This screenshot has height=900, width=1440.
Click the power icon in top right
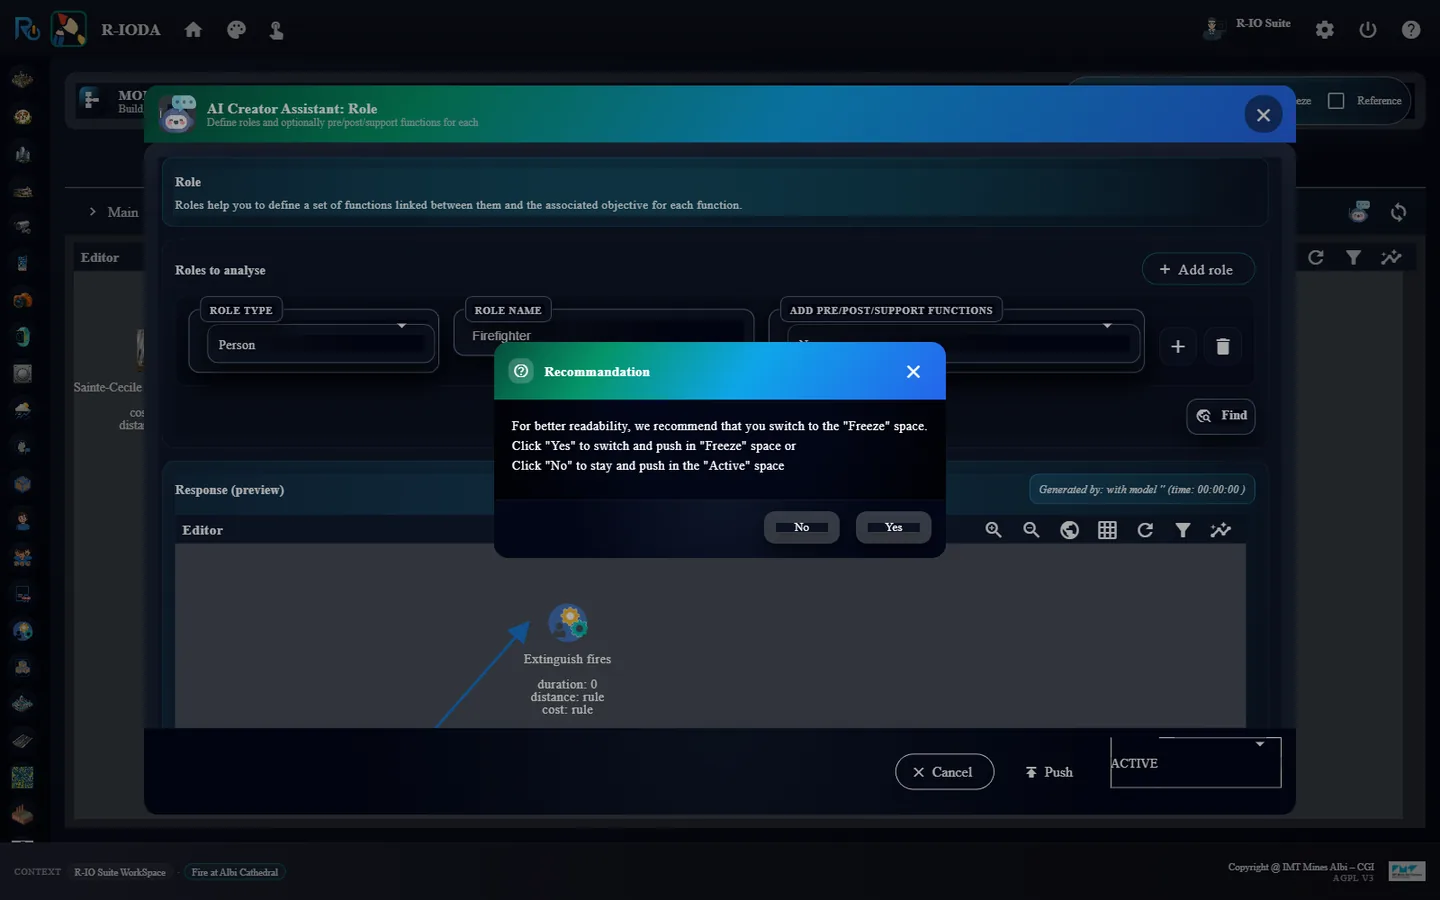(x=1368, y=30)
